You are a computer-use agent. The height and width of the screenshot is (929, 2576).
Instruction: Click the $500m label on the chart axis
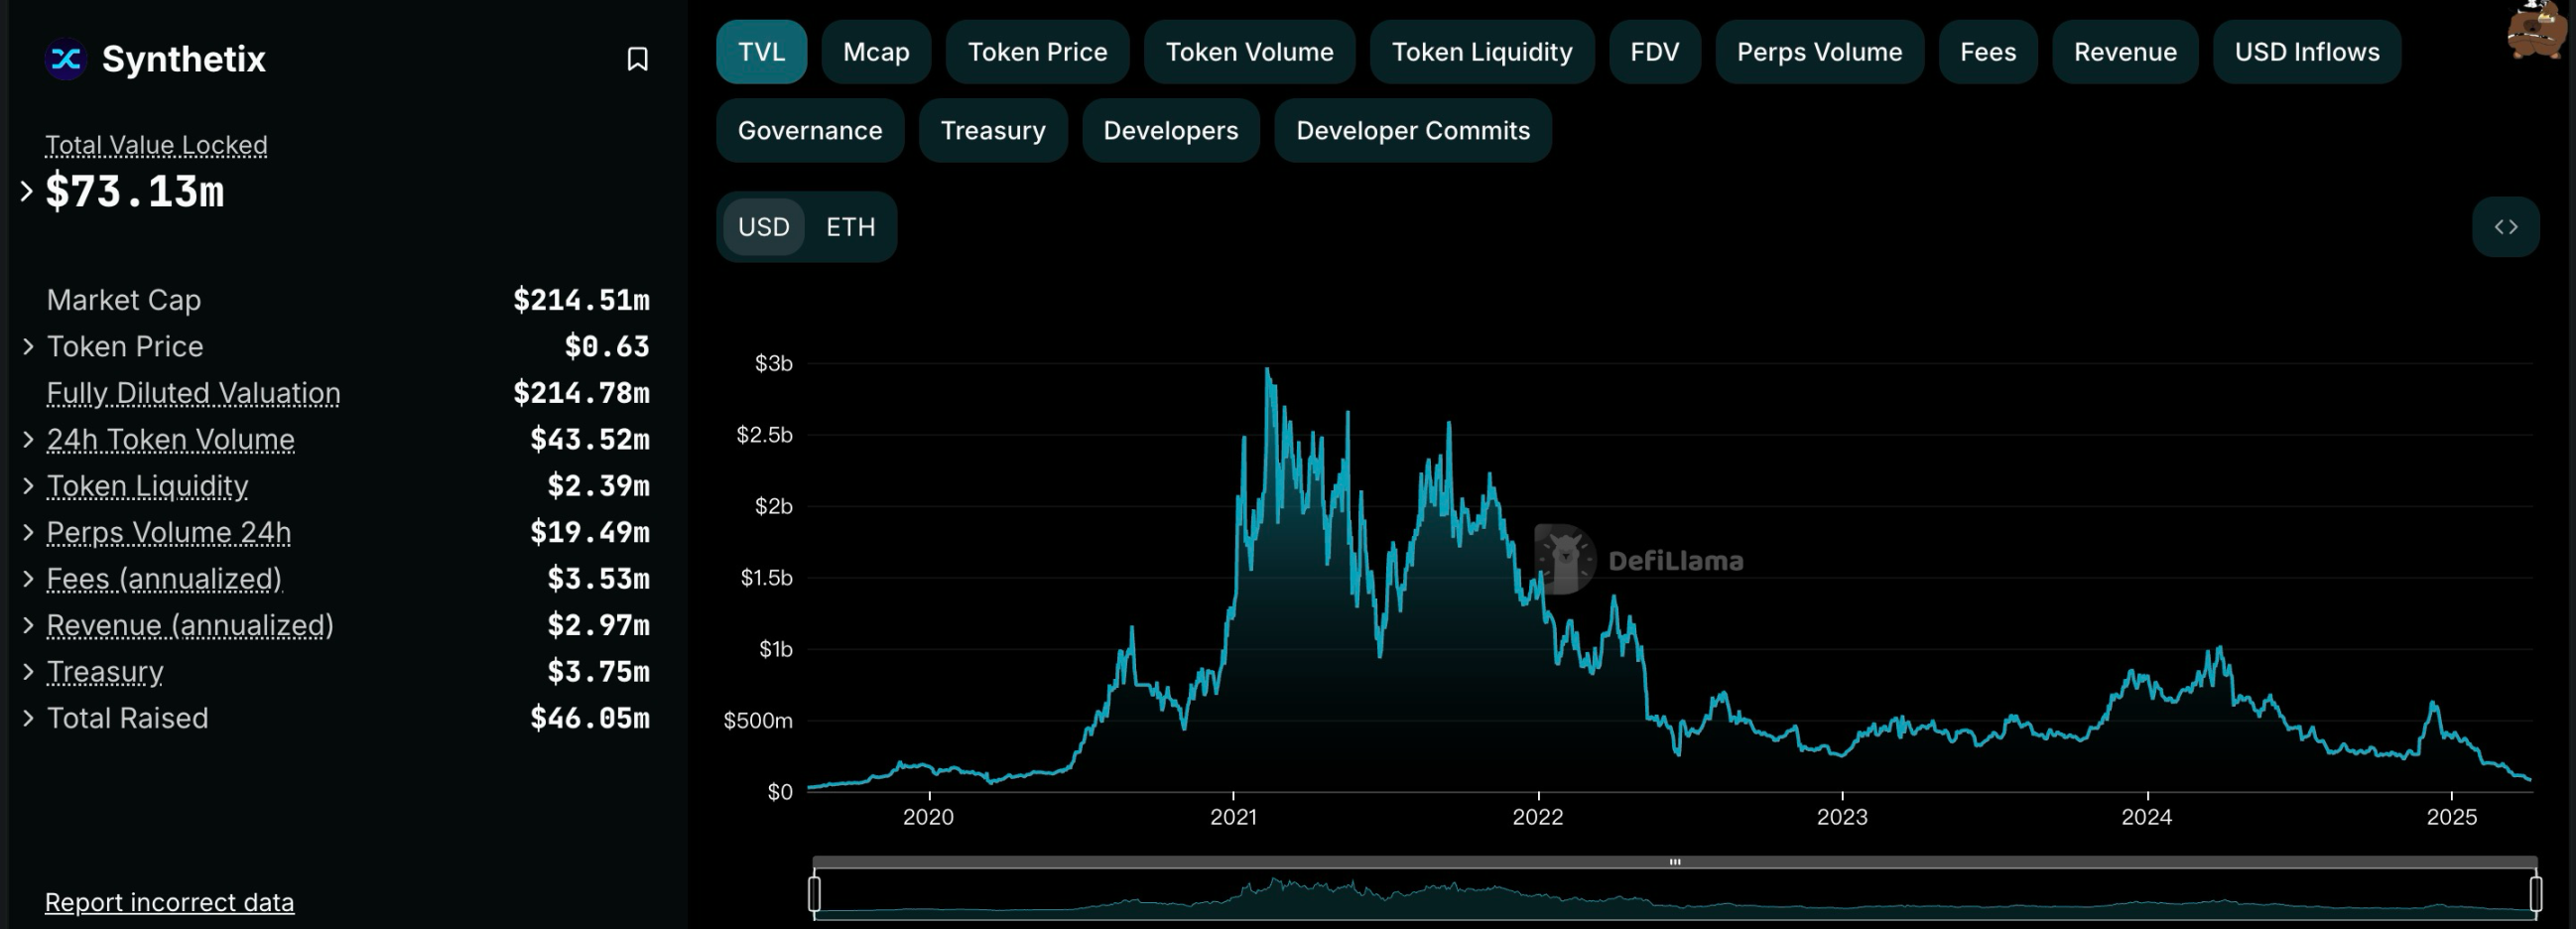pyautogui.click(x=758, y=721)
